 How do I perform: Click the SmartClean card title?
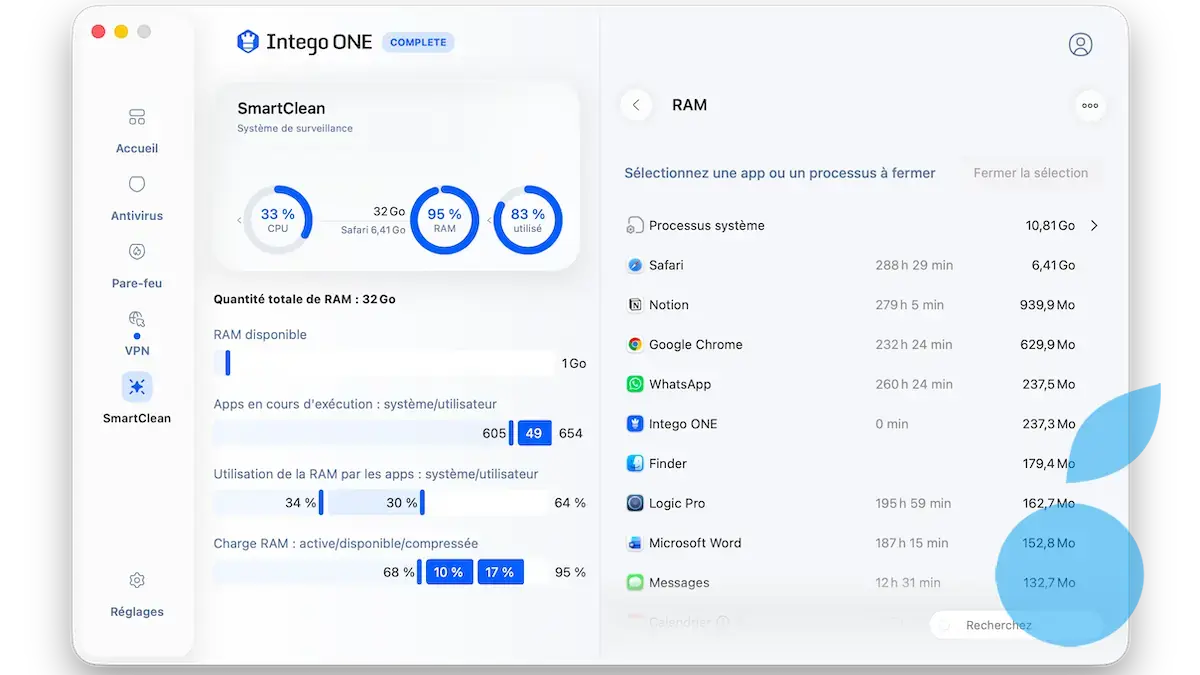point(281,108)
